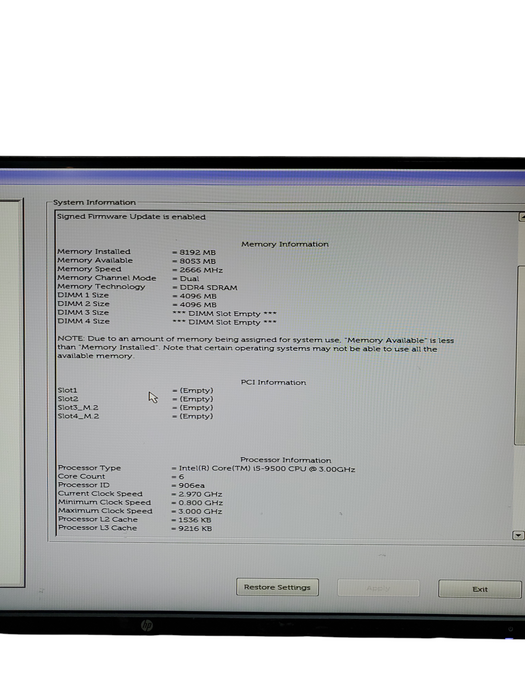The height and width of the screenshot is (700, 525).
Task: Click the Exit button
Action: coord(480,589)
